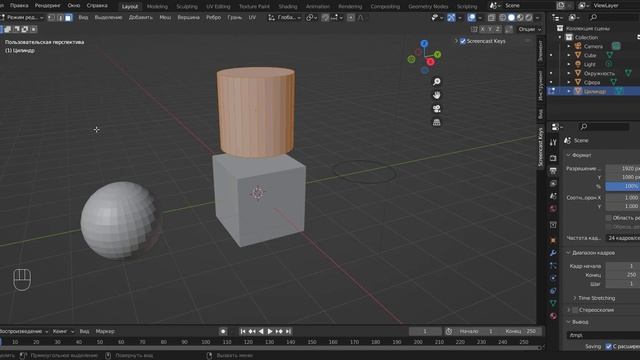Open the pivot point dropdown
This screenshot has height=360, width=640.
(311, 18)
